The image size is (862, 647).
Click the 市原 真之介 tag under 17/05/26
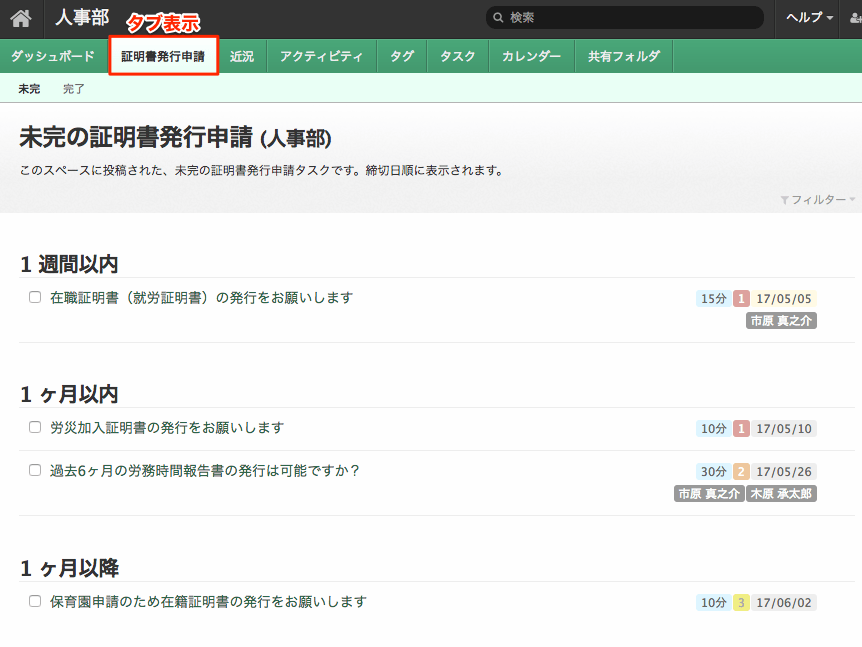[709, 494]
